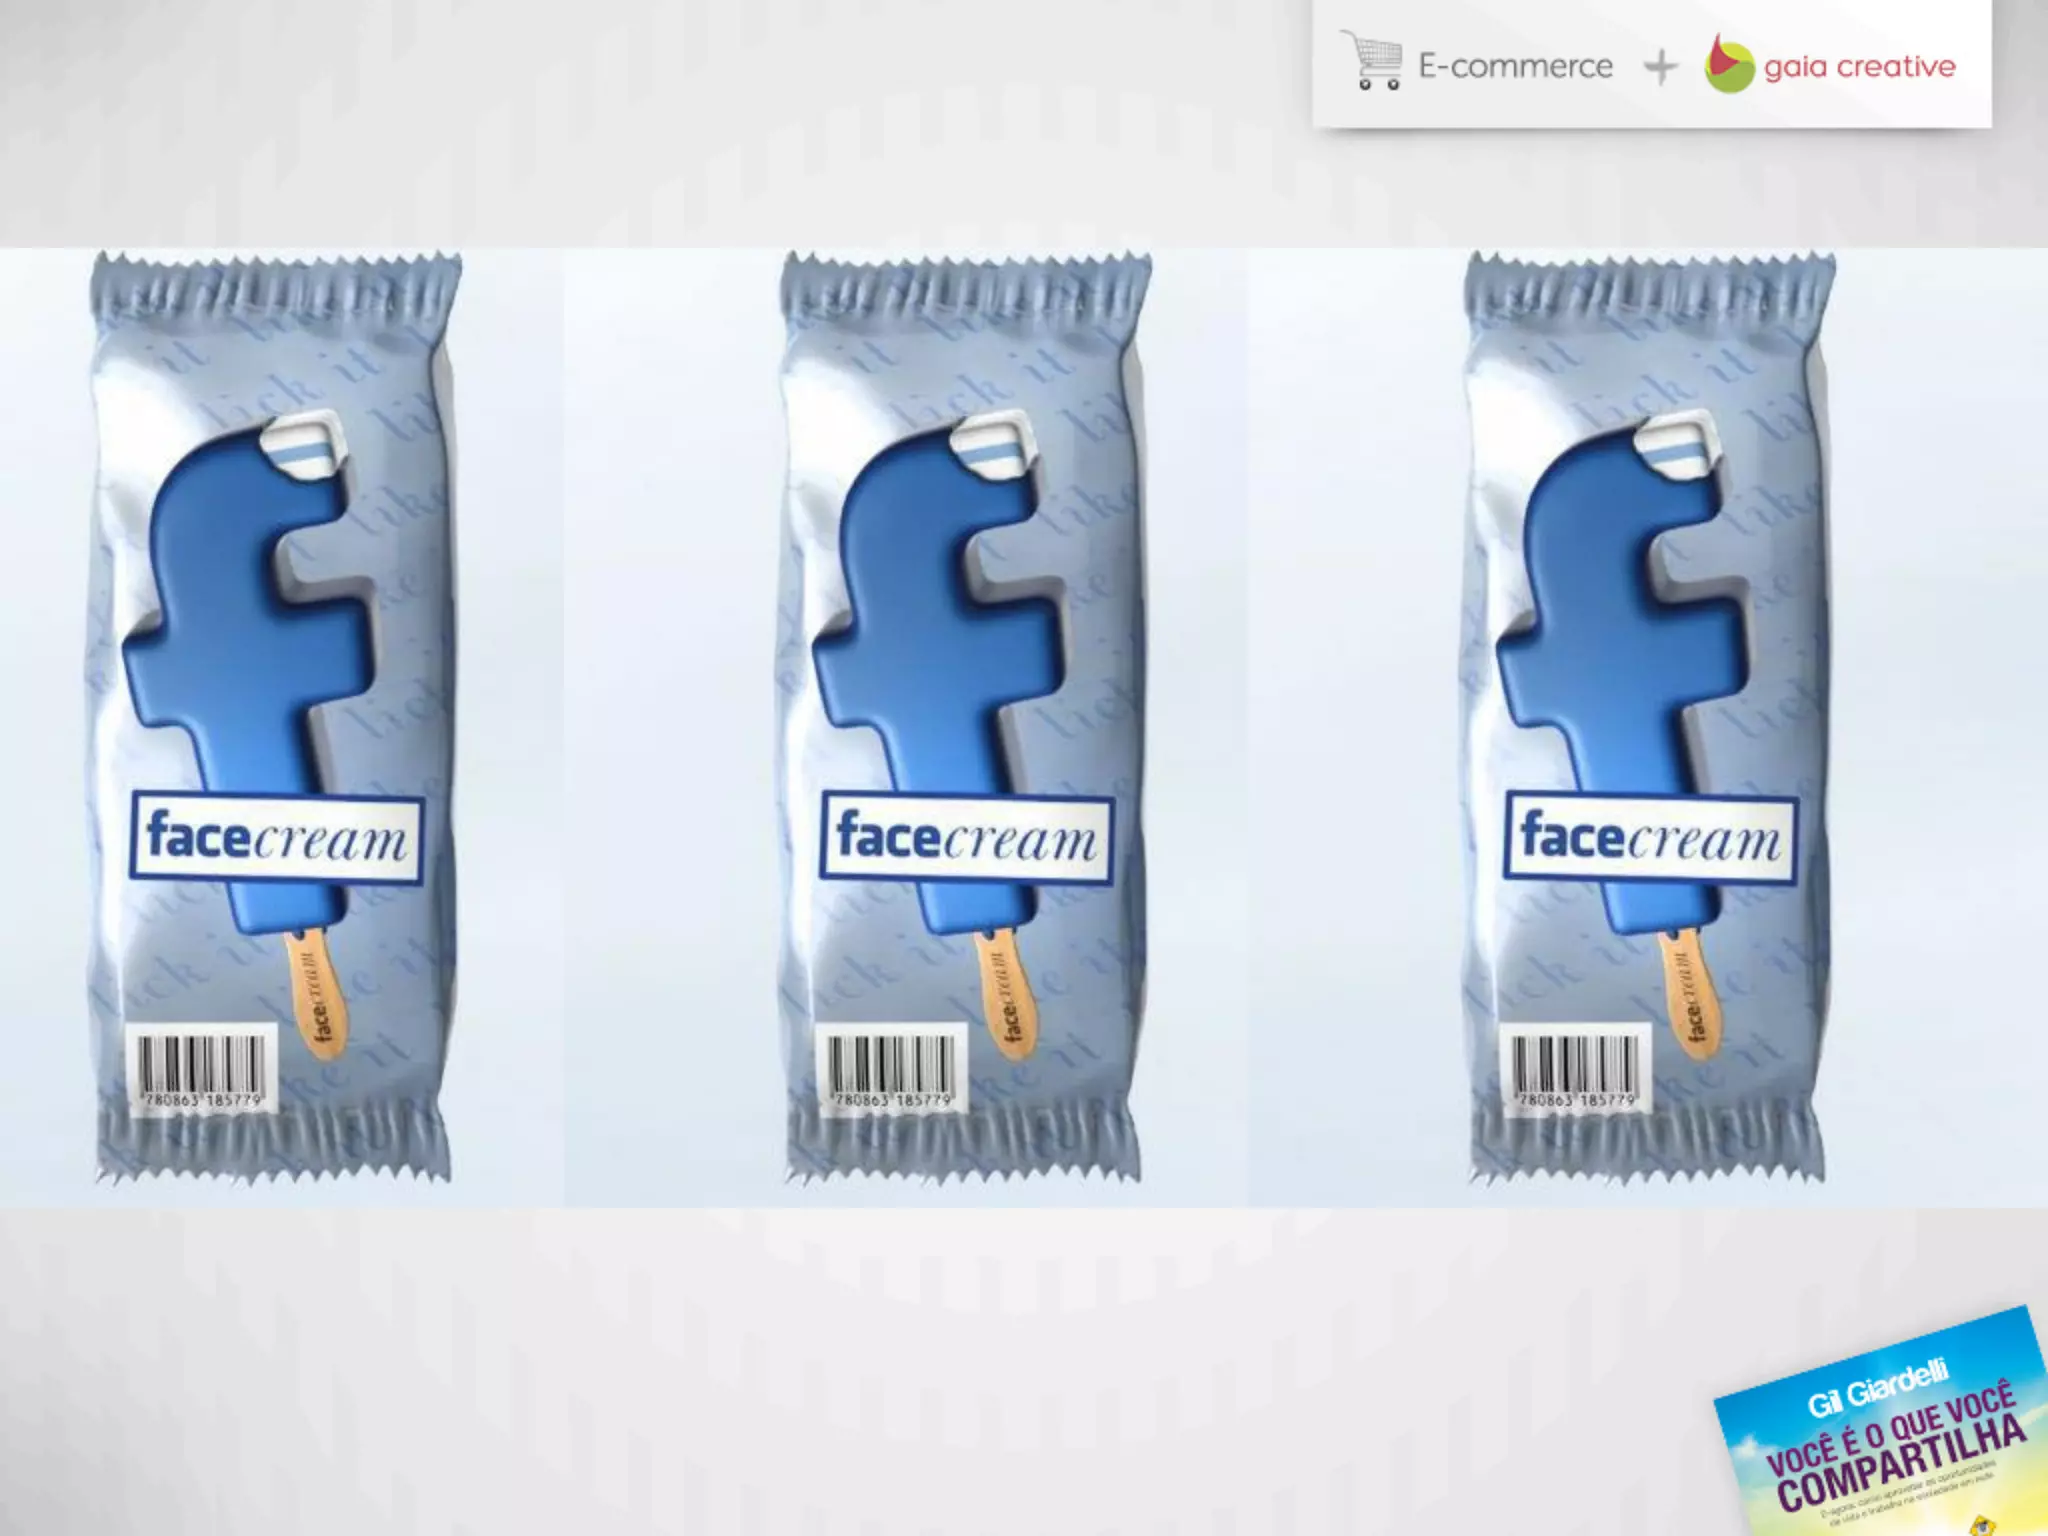Click the gaia creative brand text
Screen dimensions: 2048x1536
coord(1859,67)
